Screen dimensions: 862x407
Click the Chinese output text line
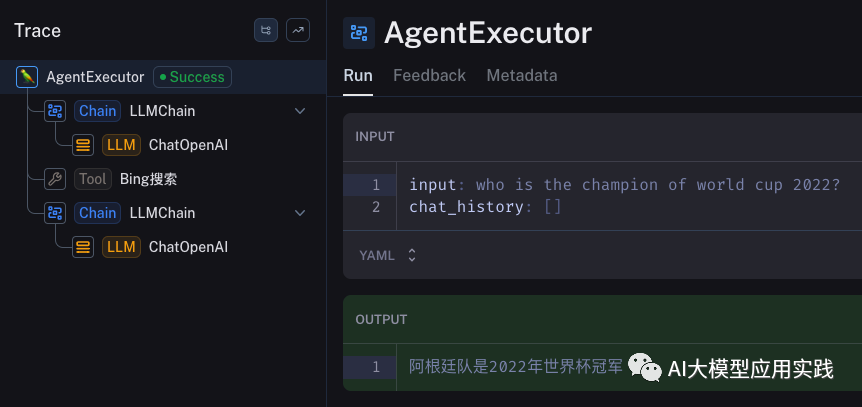tap(515, 367)
